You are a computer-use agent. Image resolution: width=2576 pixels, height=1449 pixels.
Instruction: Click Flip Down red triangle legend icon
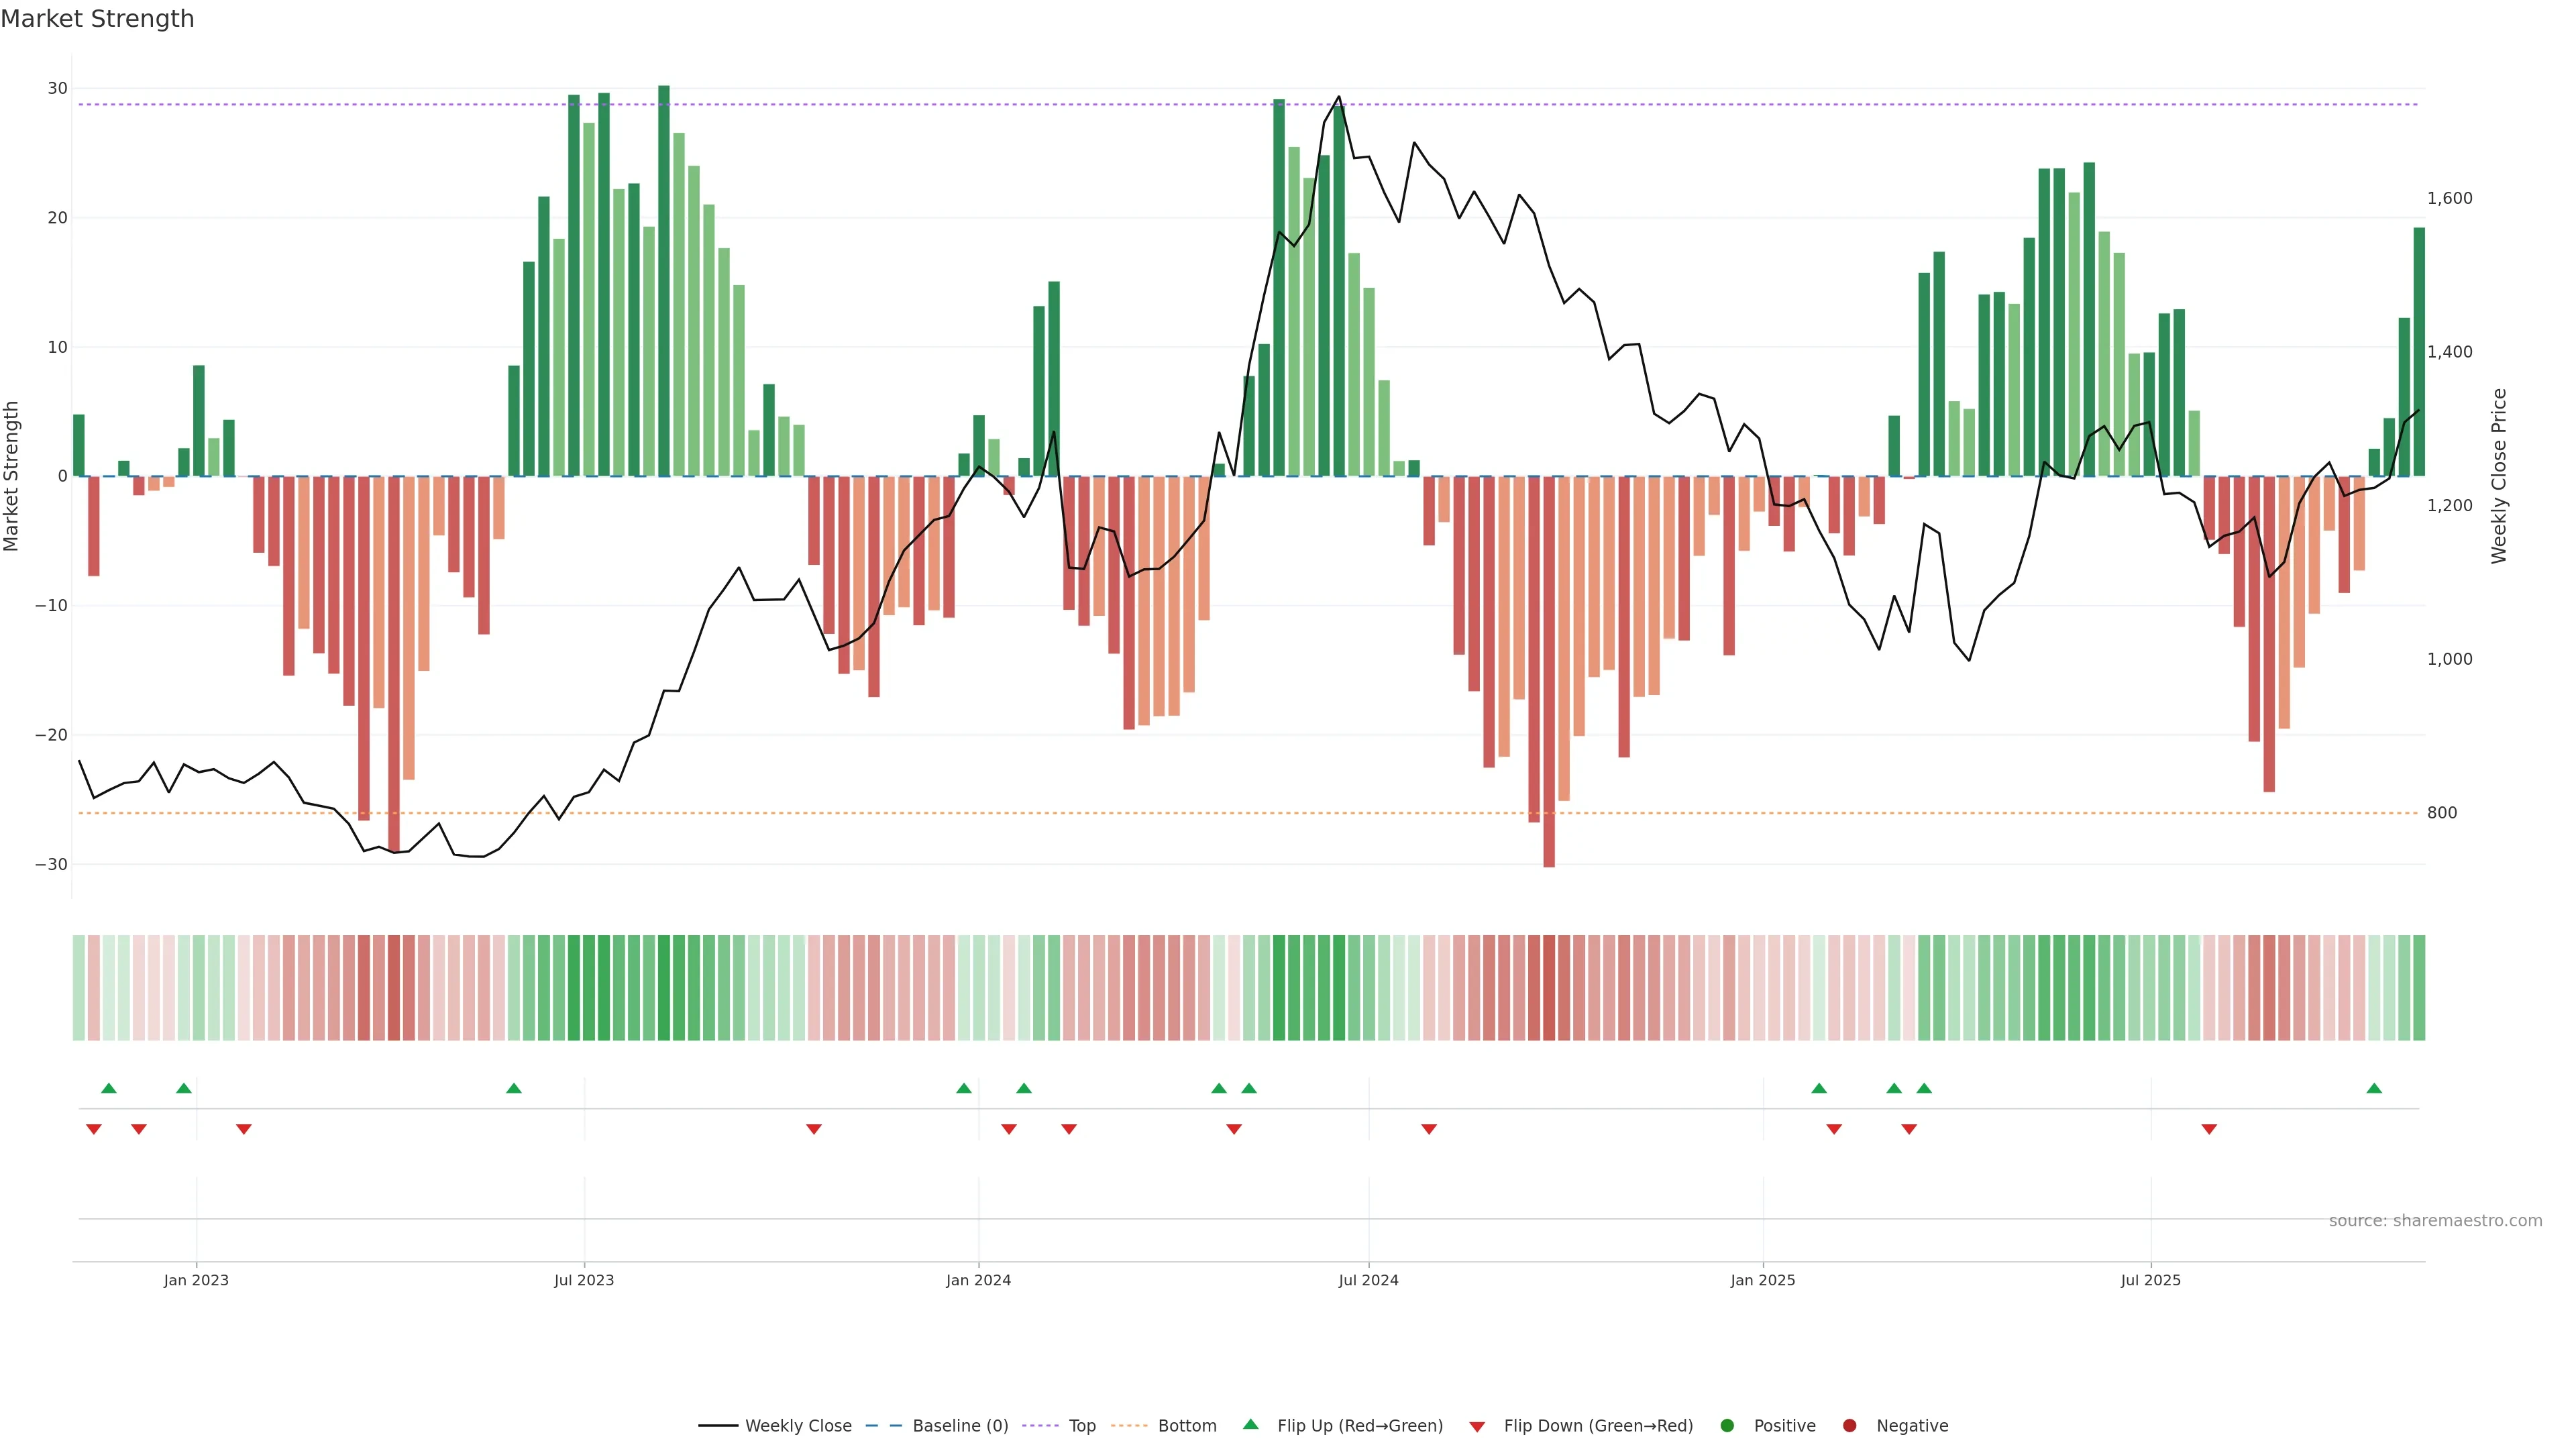pyautogui.click(x=1477, y=1426)
